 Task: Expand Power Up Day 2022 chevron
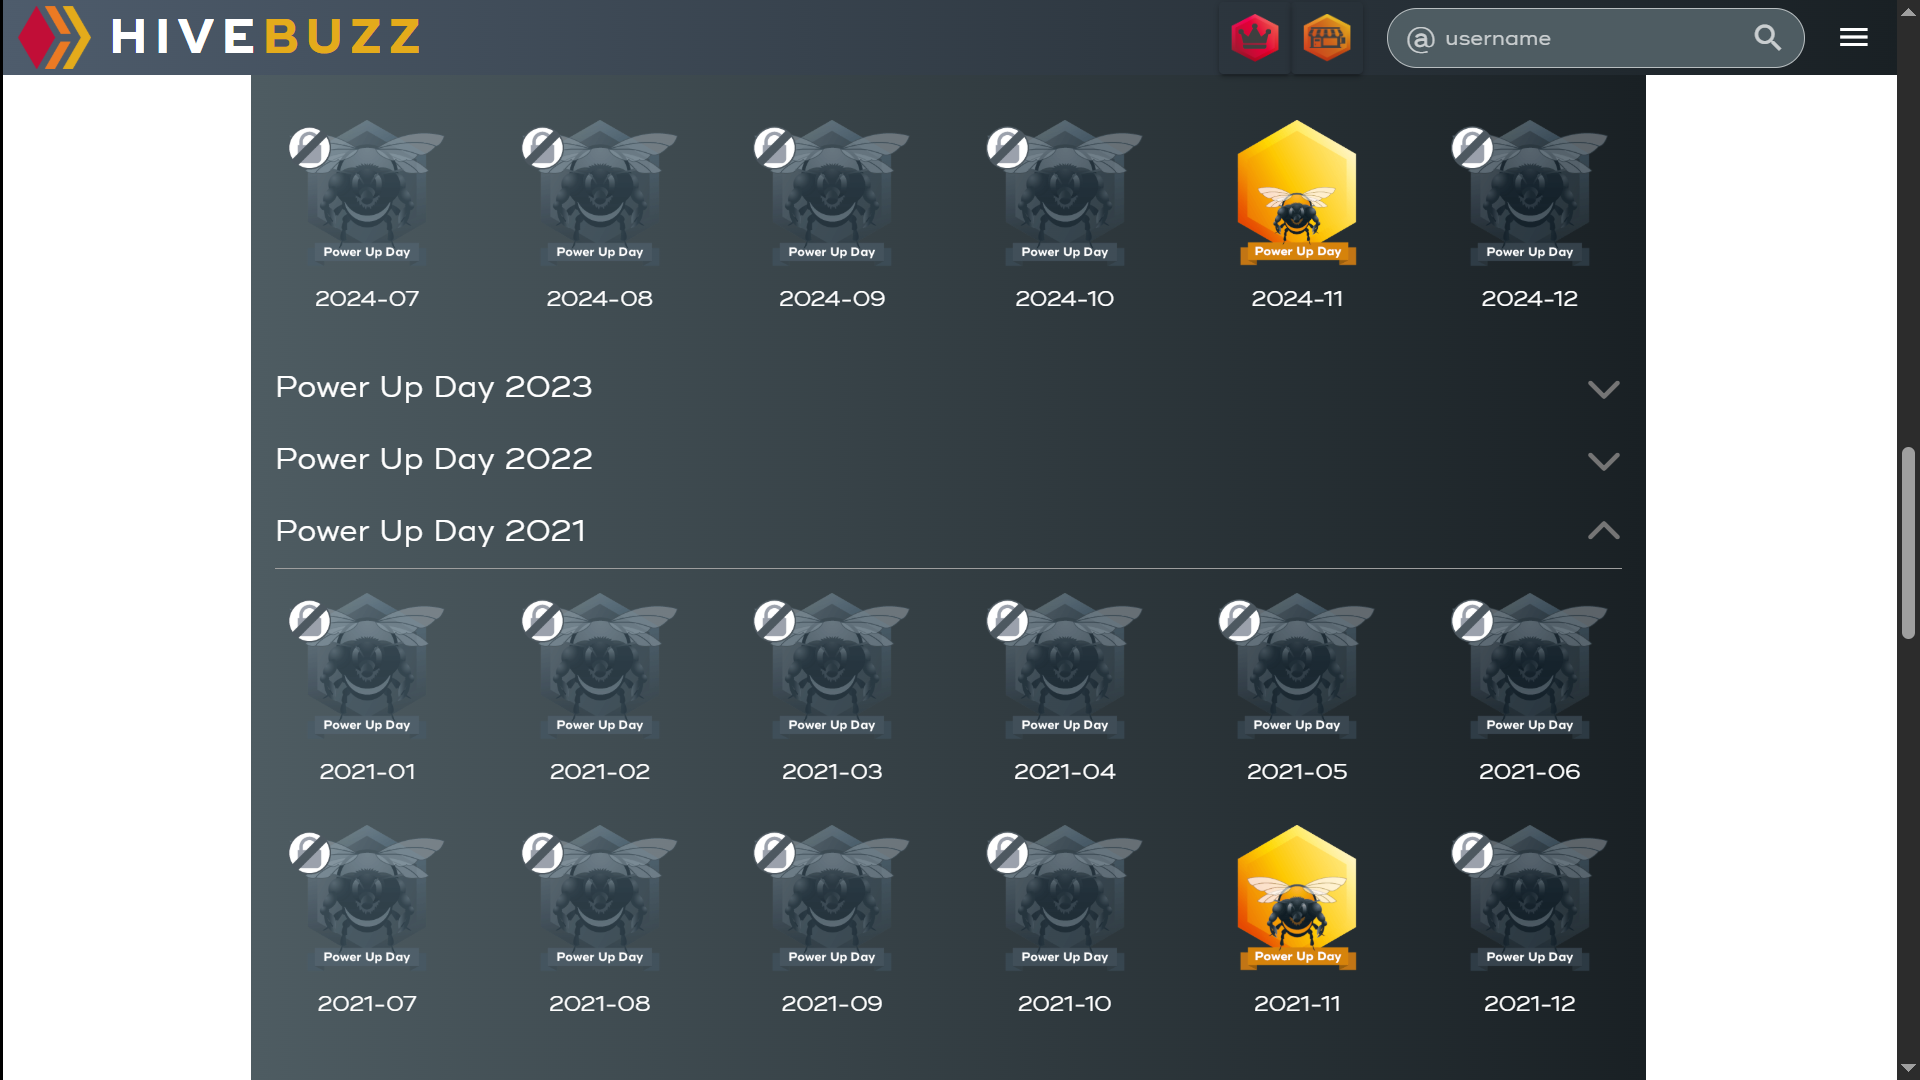(x=1603, y=461)
